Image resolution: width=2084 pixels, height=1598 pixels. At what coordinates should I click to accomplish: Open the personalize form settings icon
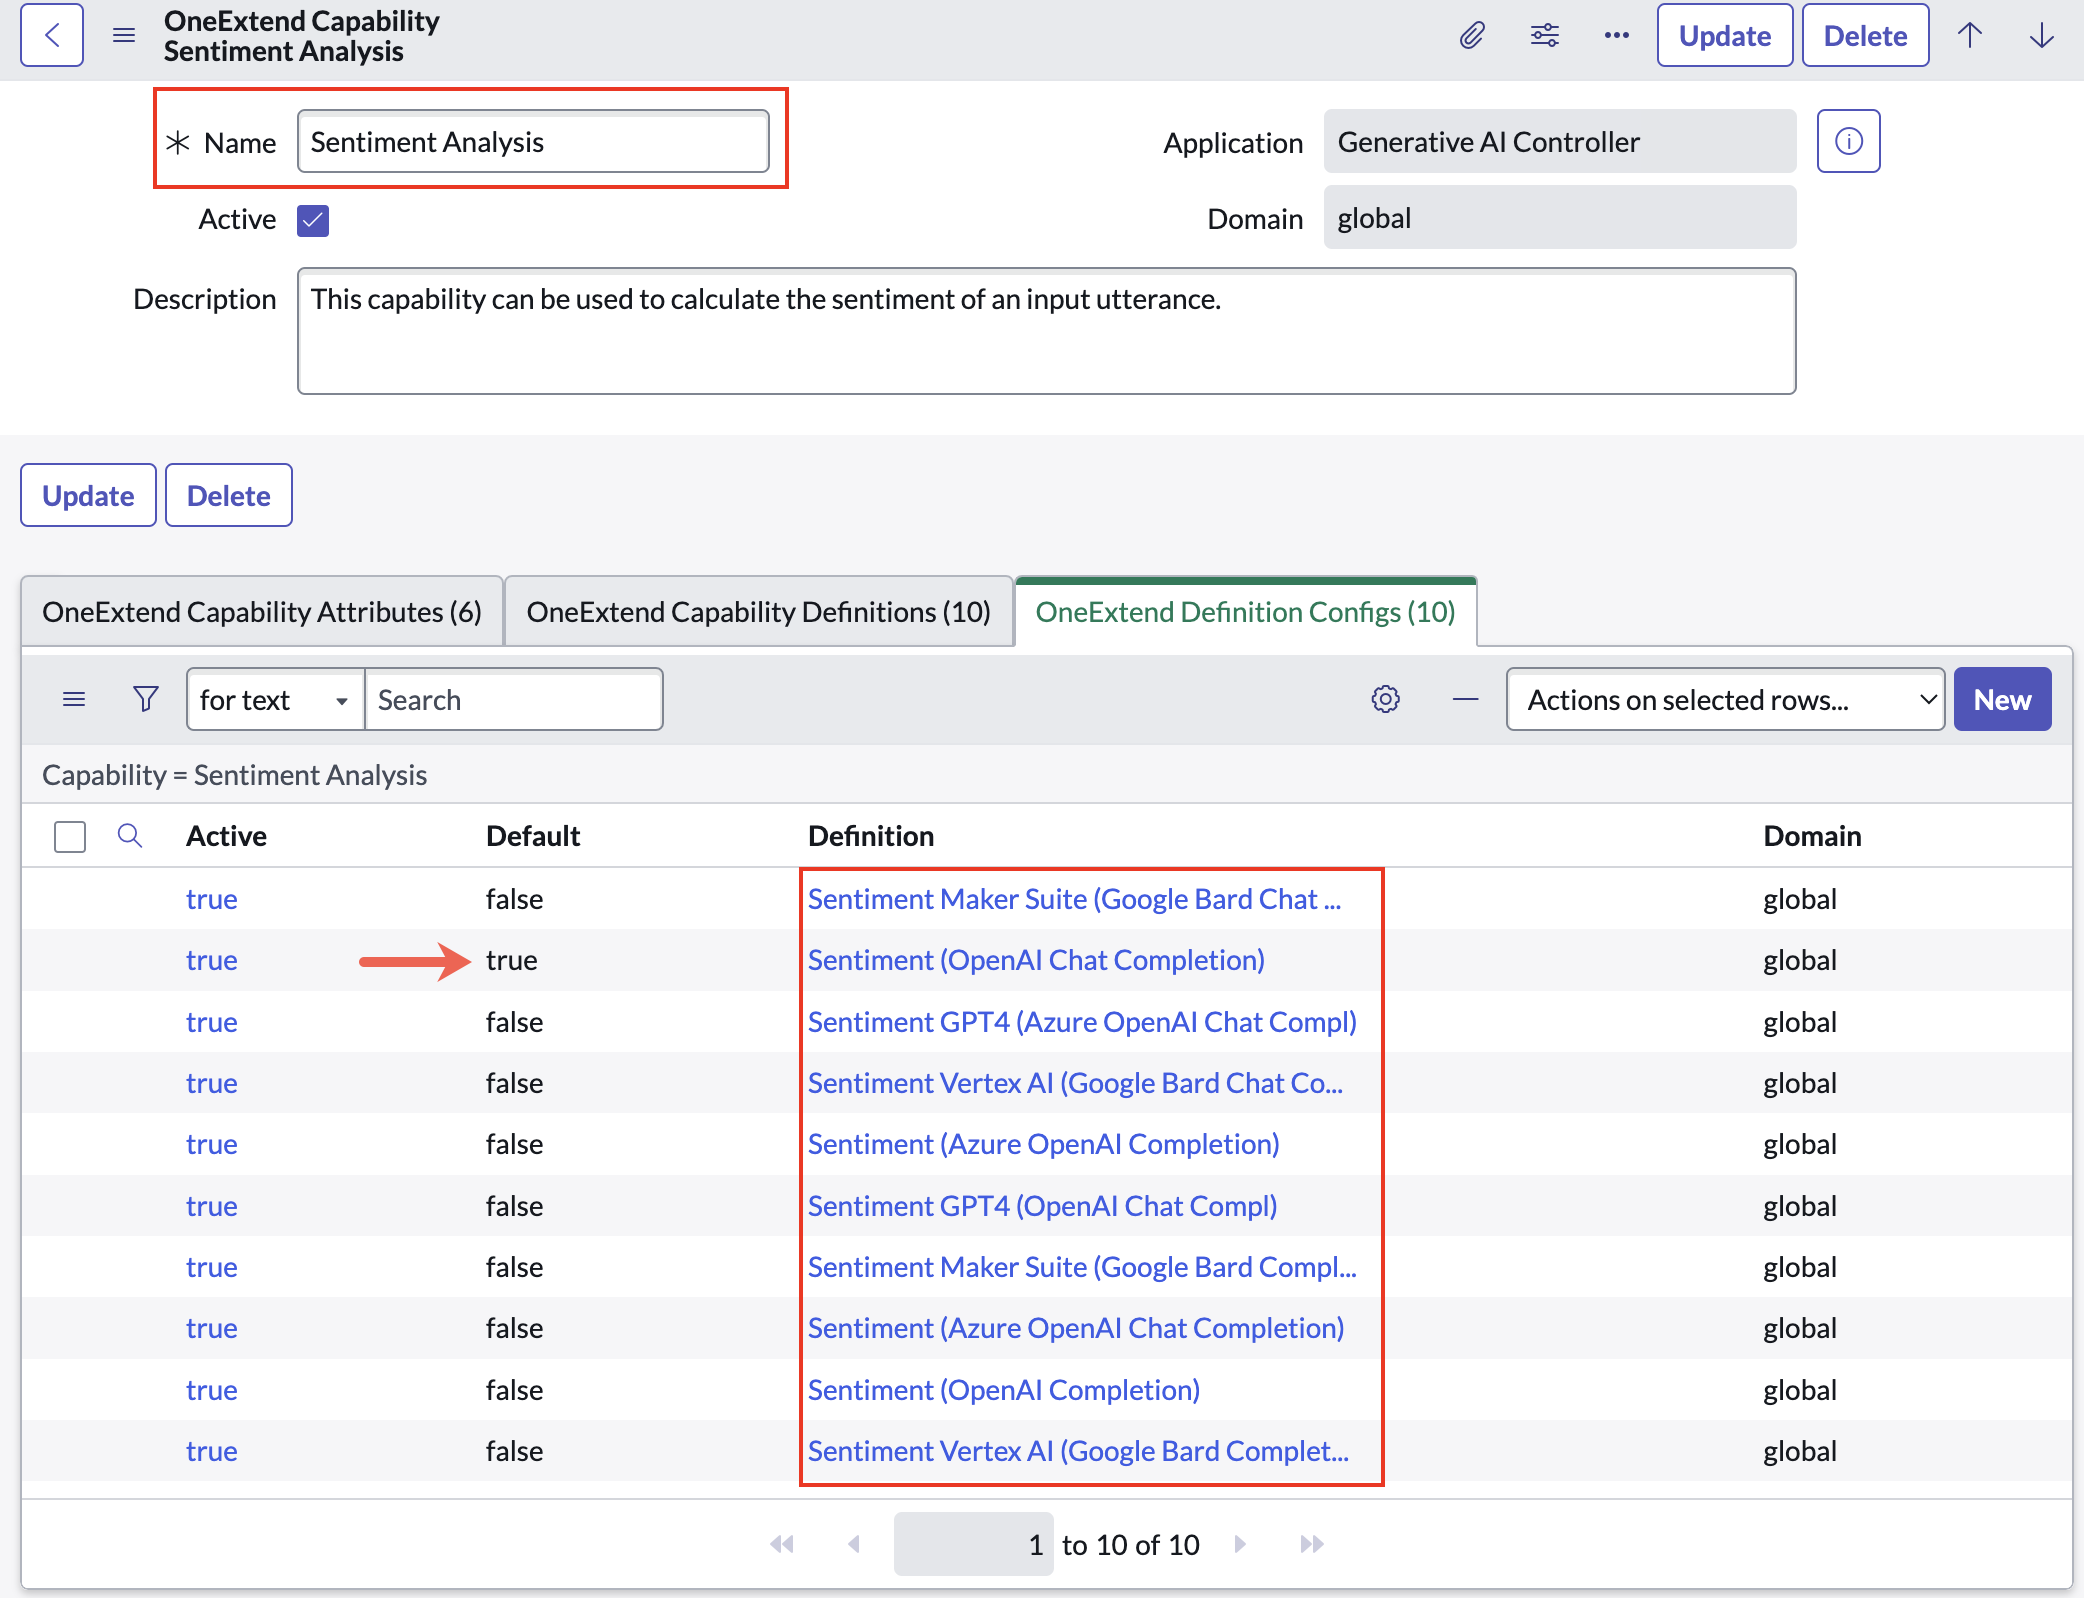1545,36
